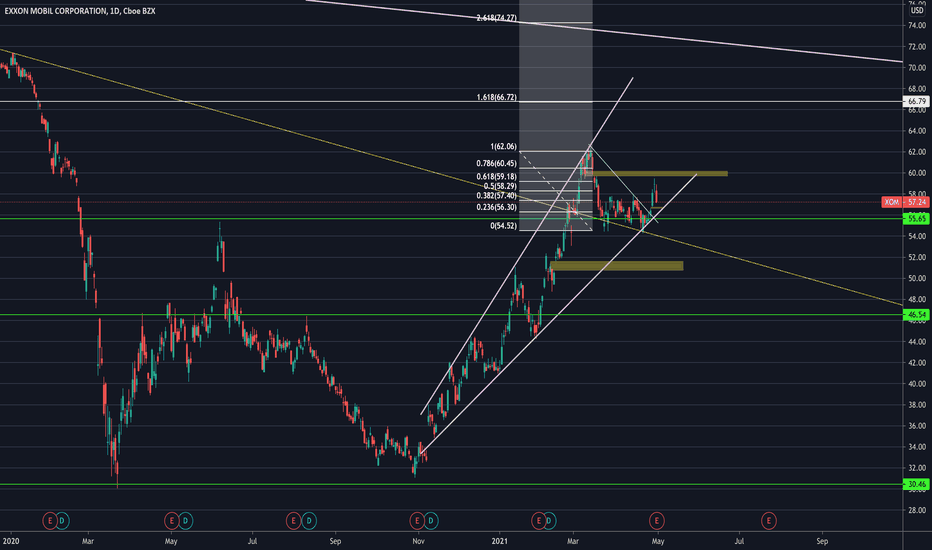Click the 62.00 price axis label
932x550 pixels.
[x=916, y=152]
